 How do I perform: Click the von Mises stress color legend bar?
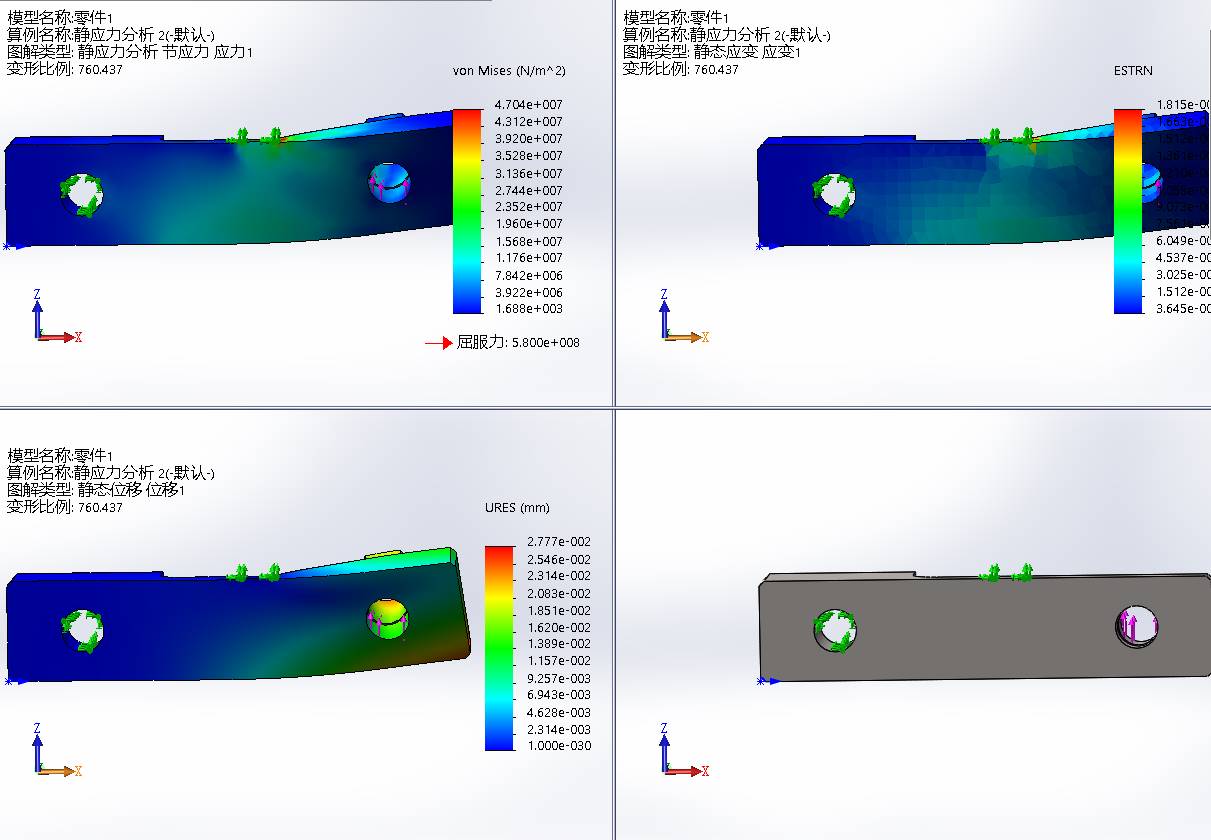pos(467,210)
